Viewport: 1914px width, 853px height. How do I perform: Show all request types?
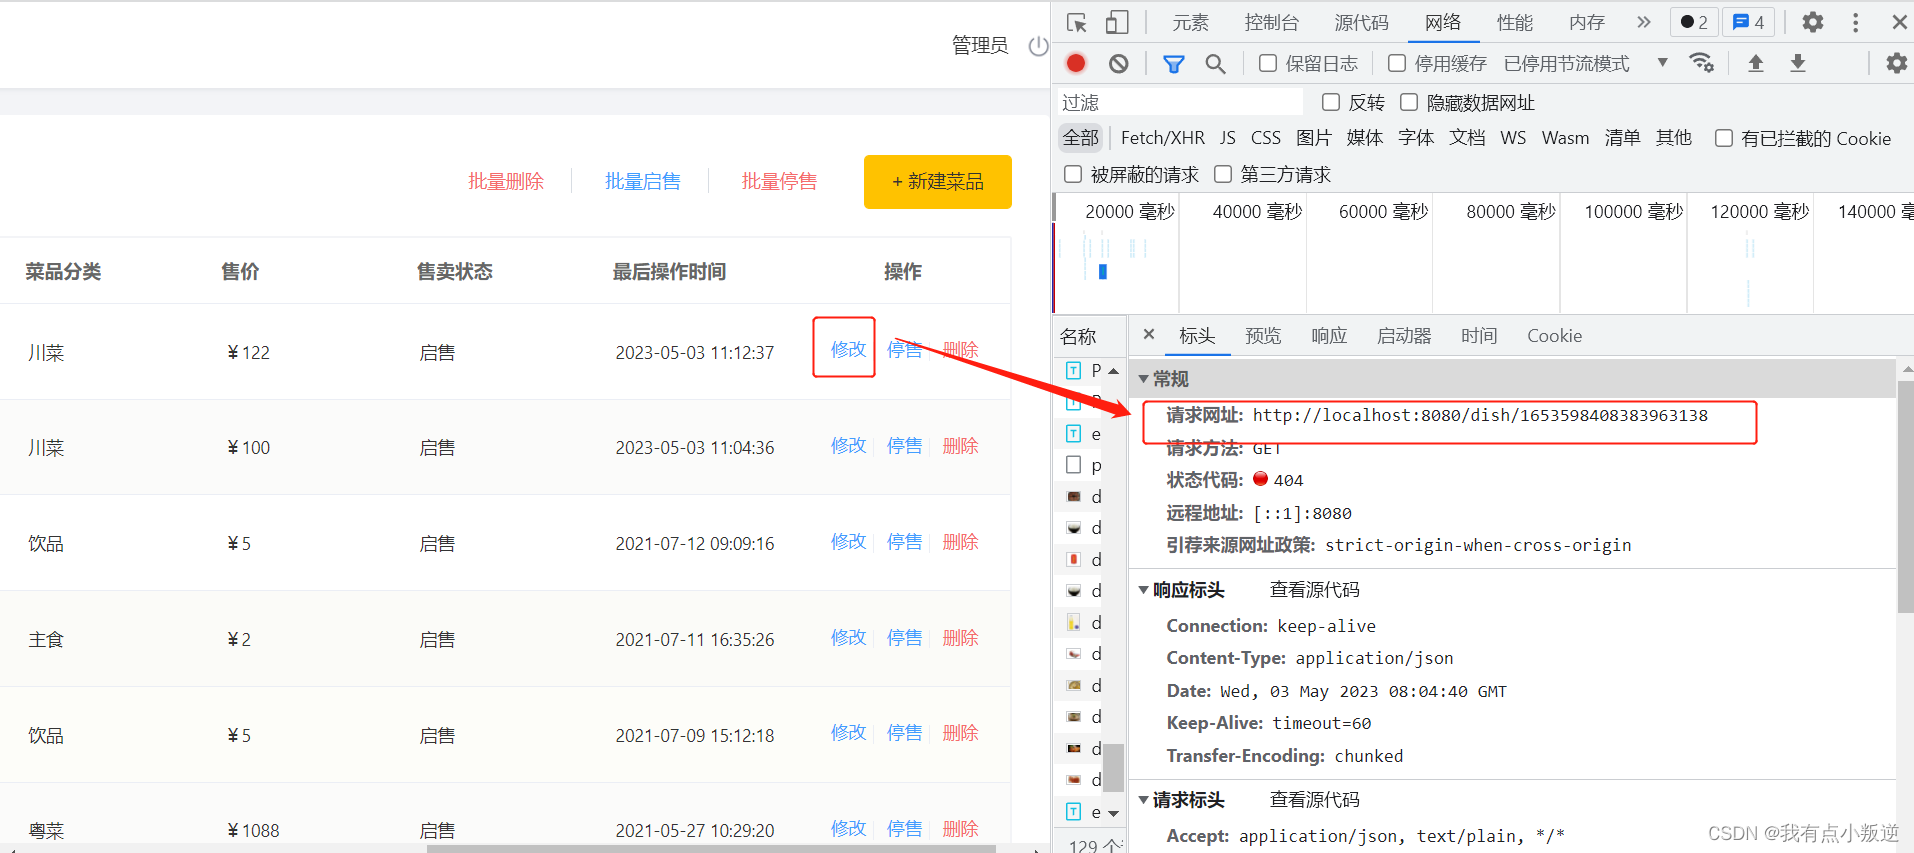click(1081, 138)
